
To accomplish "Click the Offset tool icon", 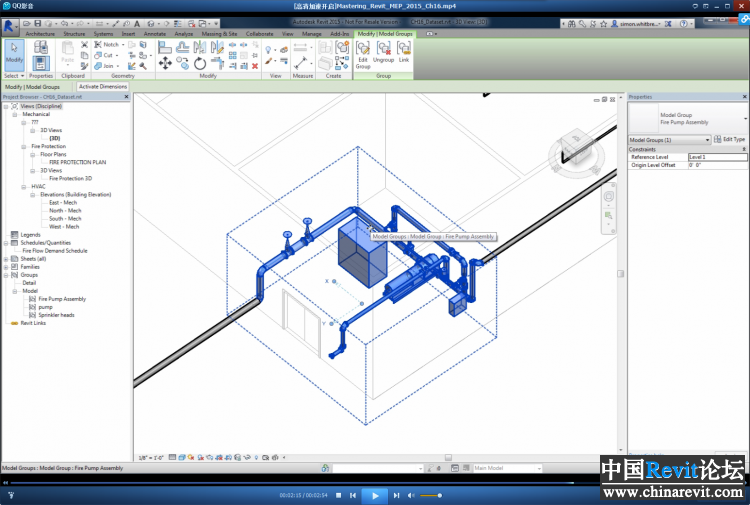I will tap(182, 47).
